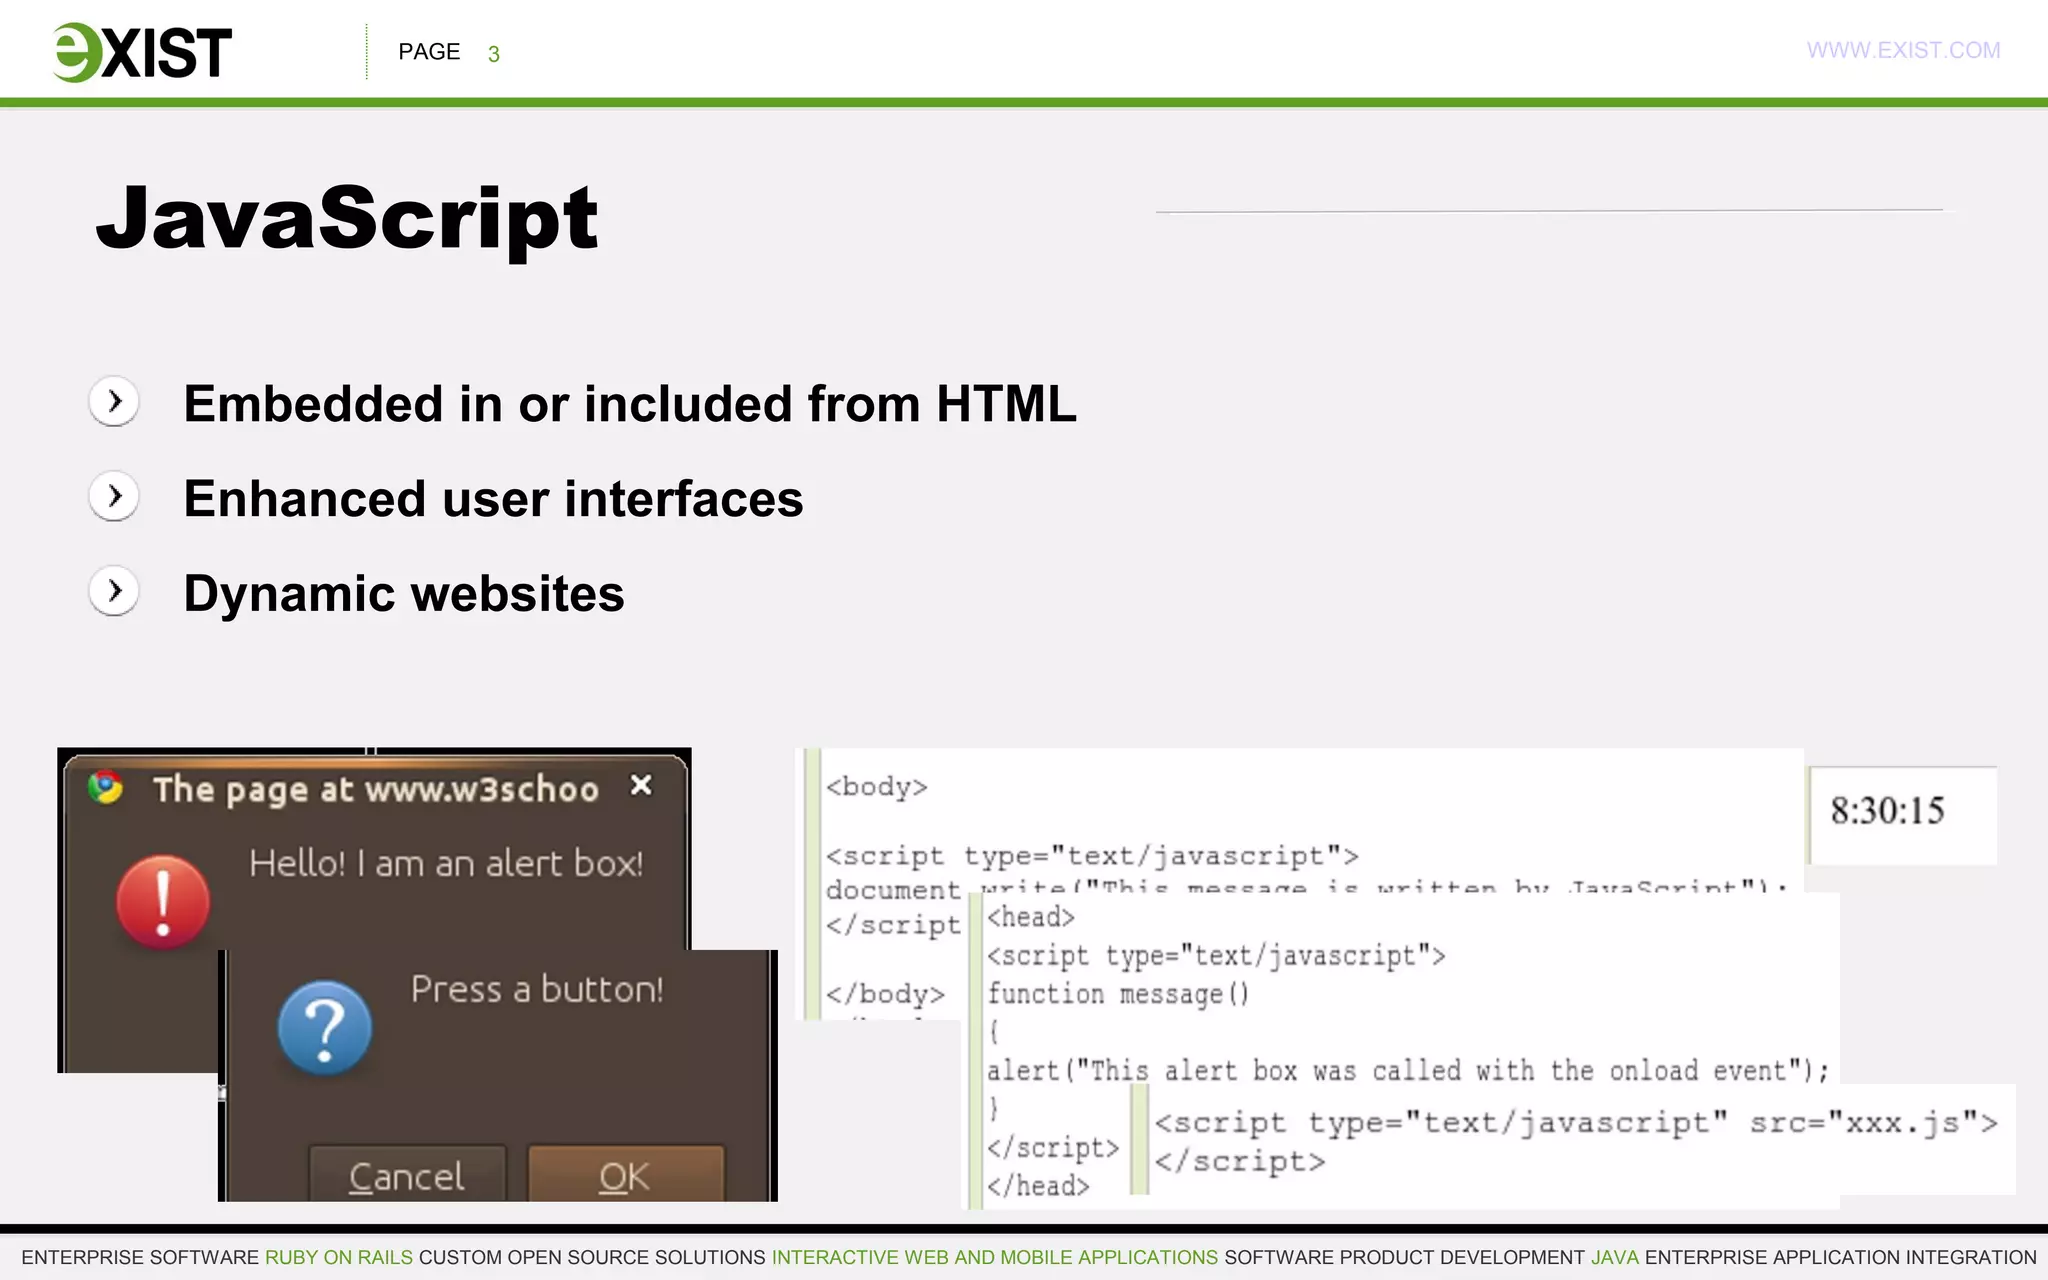Screen dimensions: 2048x1280
Task: Click the function message() code line
Action: click(x=1118, y=994)
